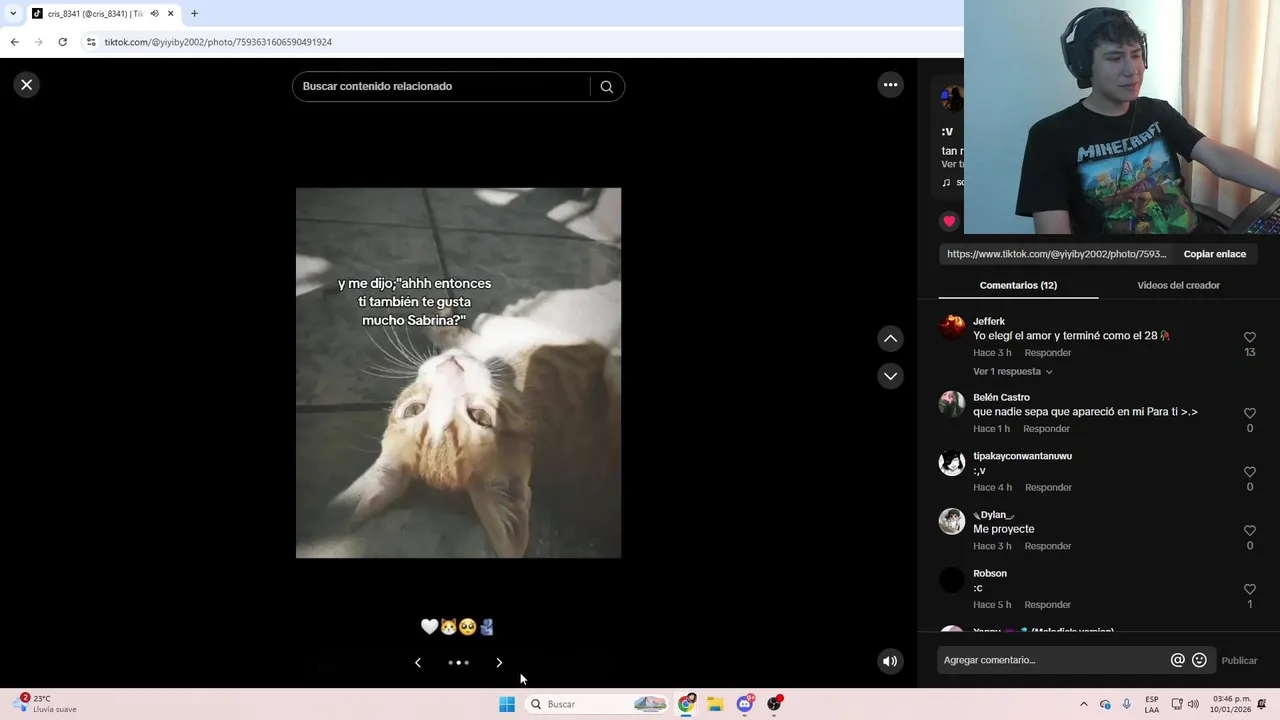Open Jefferk's profile avatar
Image resolution: width=1280 pixels, height=720 pixels.
click(x=952, y=327)
